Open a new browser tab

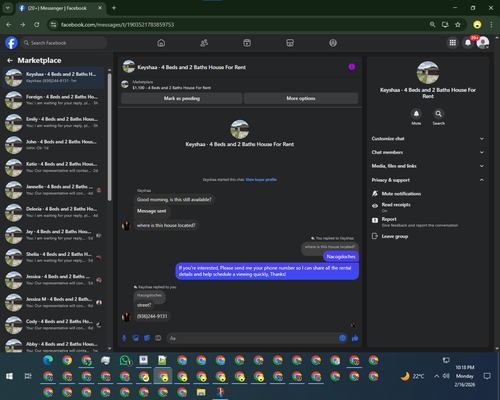click(x=114, y=8)
